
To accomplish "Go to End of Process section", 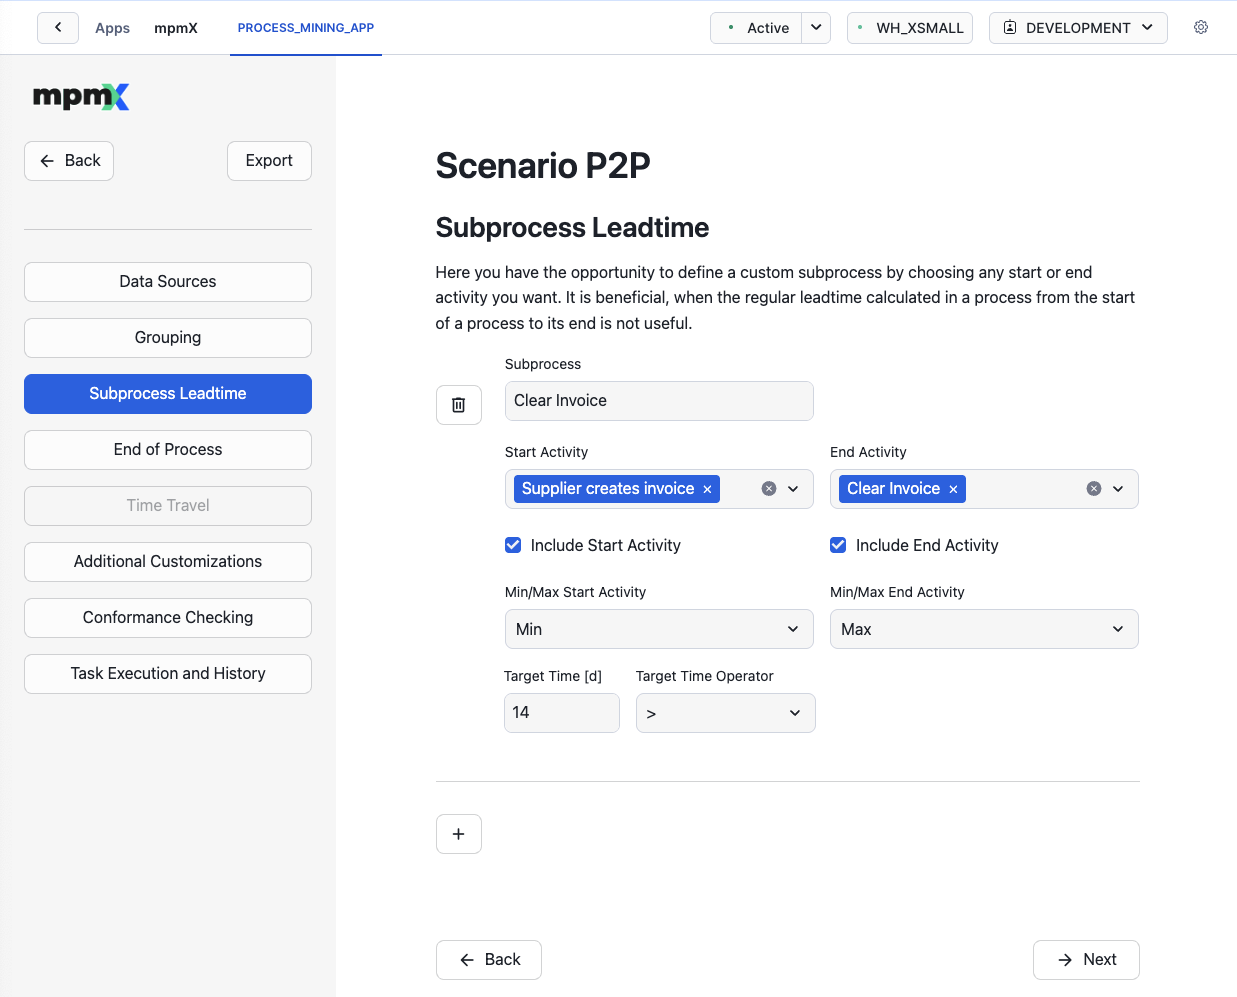I will coord(168,450).
